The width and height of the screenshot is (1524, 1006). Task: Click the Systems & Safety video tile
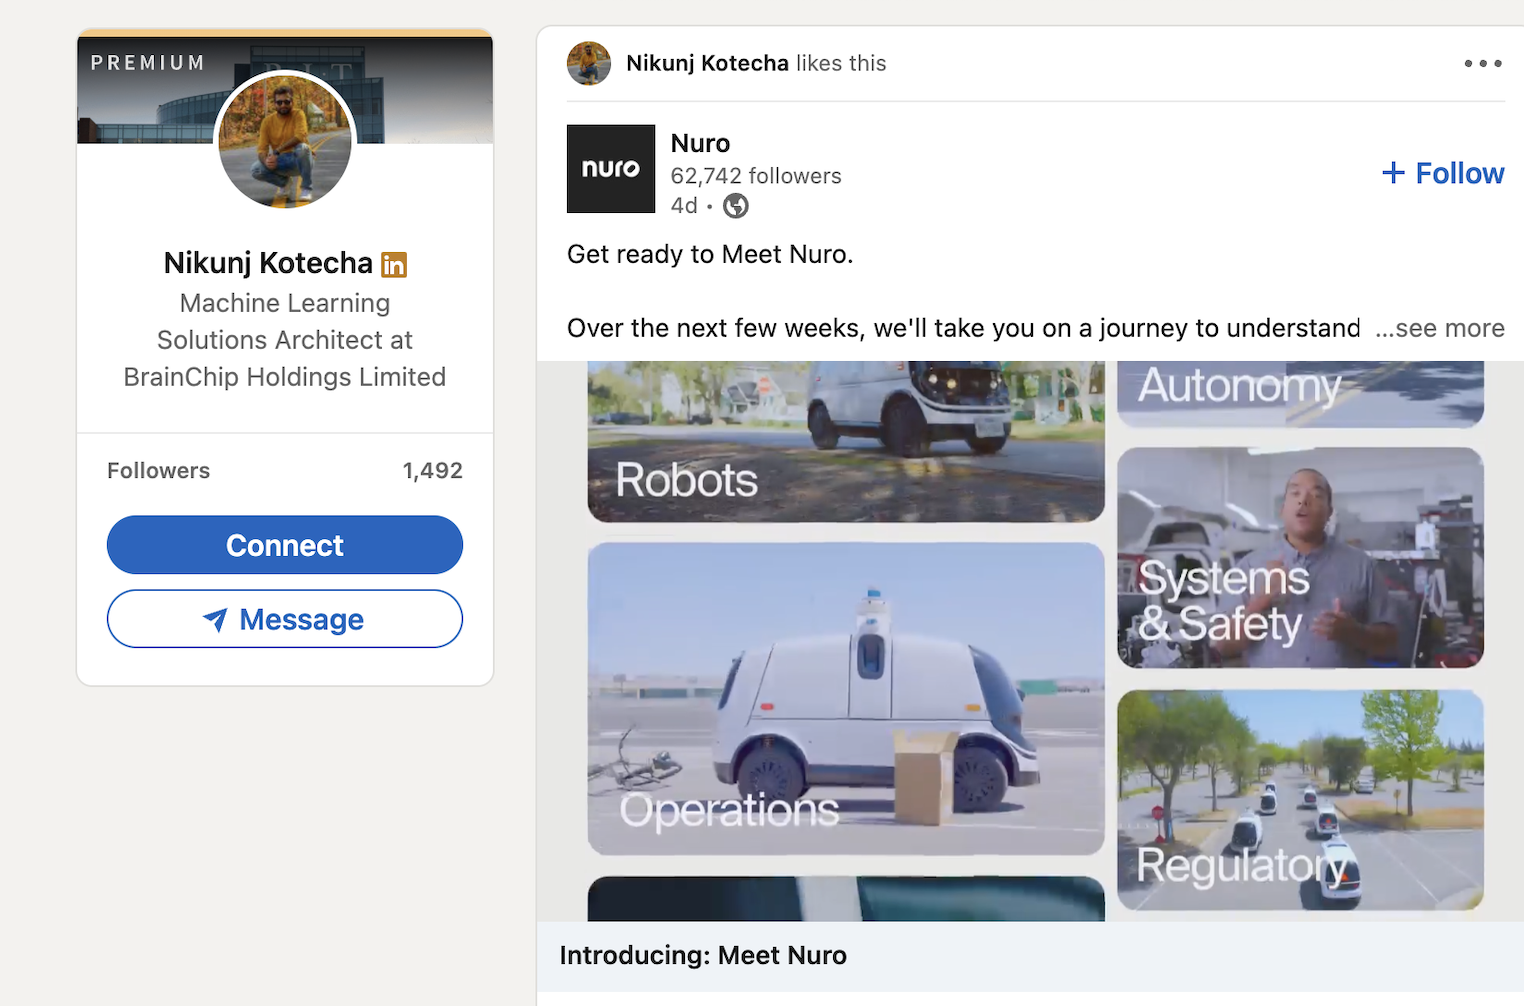1300,558
